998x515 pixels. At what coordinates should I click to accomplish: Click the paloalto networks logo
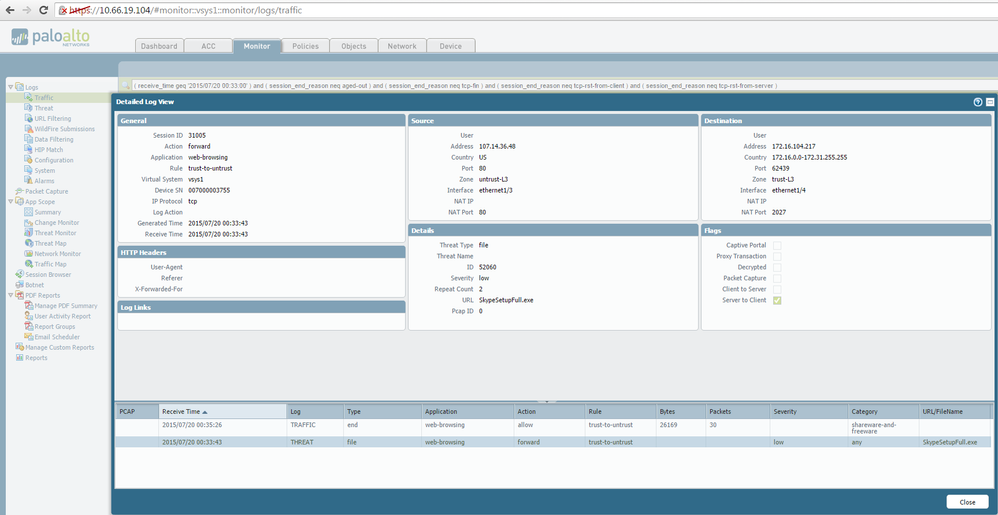50,37
